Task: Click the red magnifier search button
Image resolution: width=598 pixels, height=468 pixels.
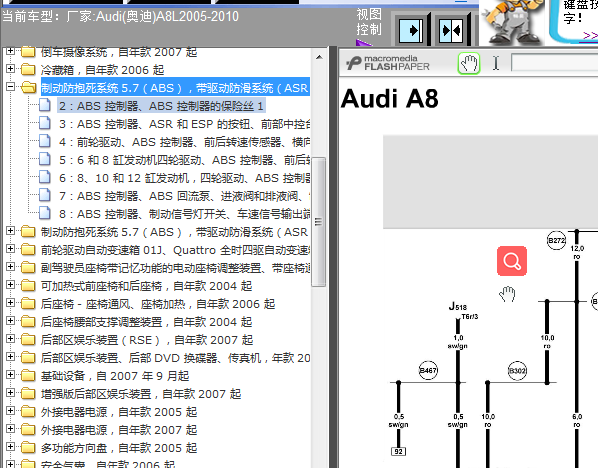Action: (512, 261)
